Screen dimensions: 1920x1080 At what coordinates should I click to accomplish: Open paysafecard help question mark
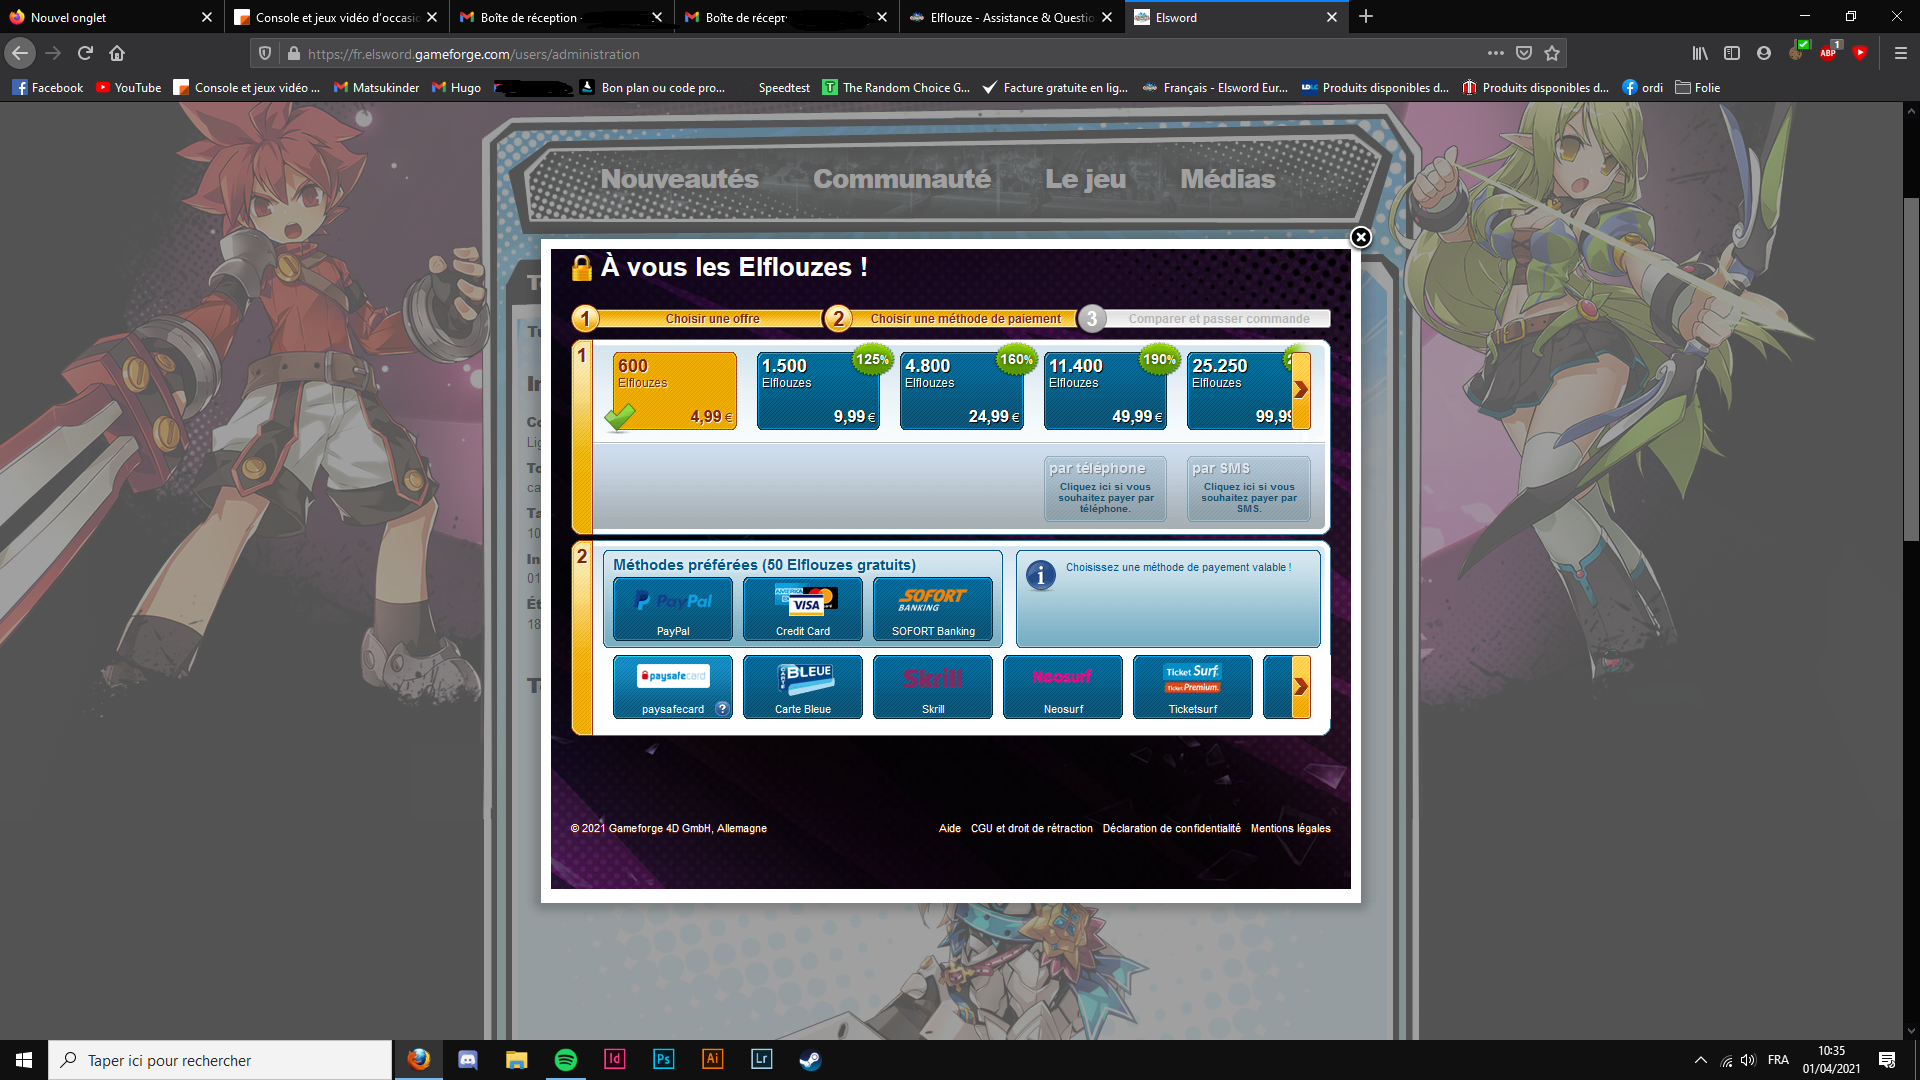click(x=722, y=709)
